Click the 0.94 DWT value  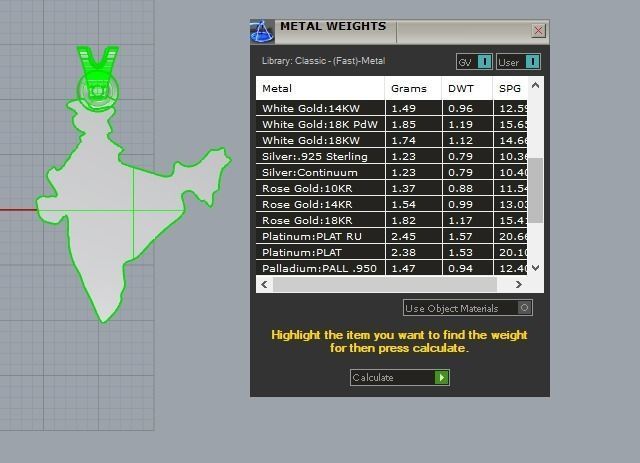[x=460, y=269]
